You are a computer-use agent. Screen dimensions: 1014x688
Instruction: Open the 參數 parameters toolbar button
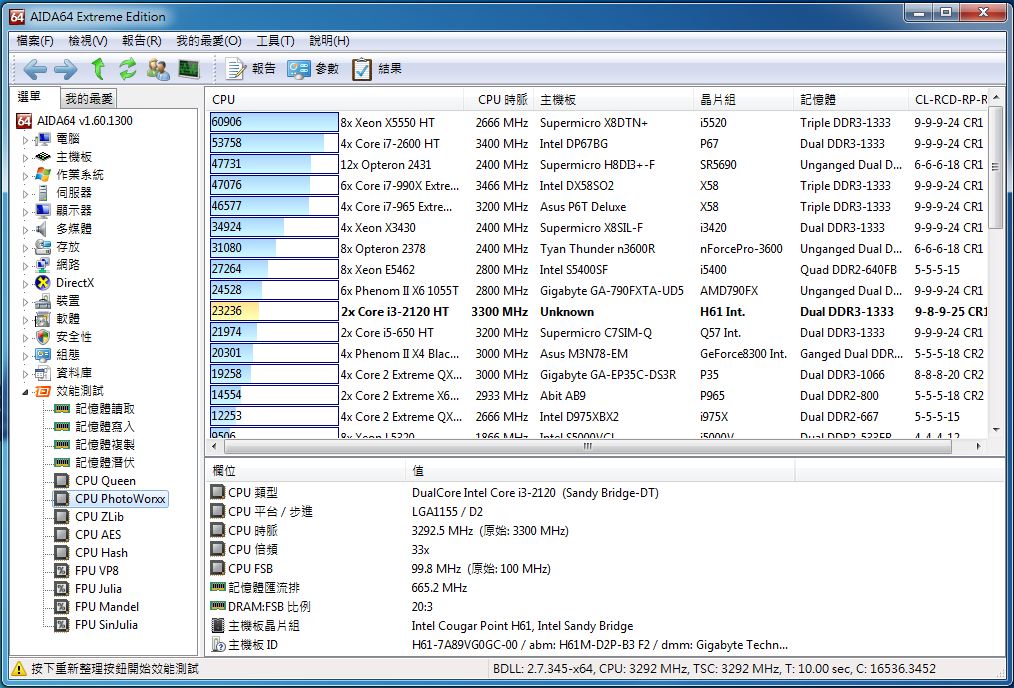coord(313,69)
